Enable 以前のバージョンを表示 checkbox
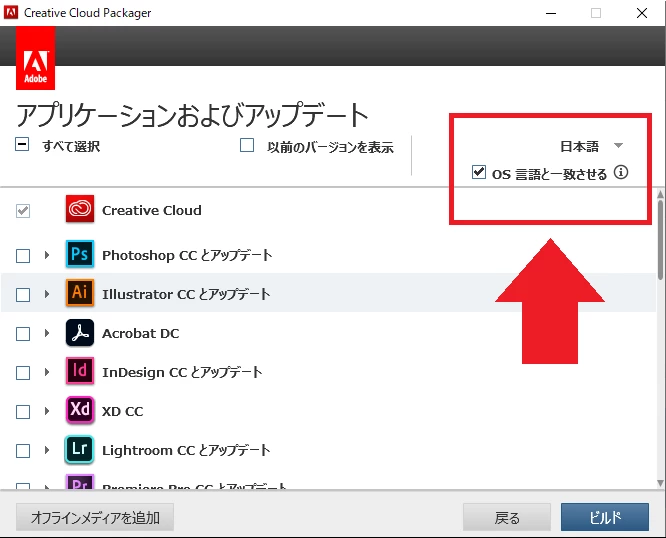This screenshot has height=538, width=666. pyautogui.click(x=247, y=145)
